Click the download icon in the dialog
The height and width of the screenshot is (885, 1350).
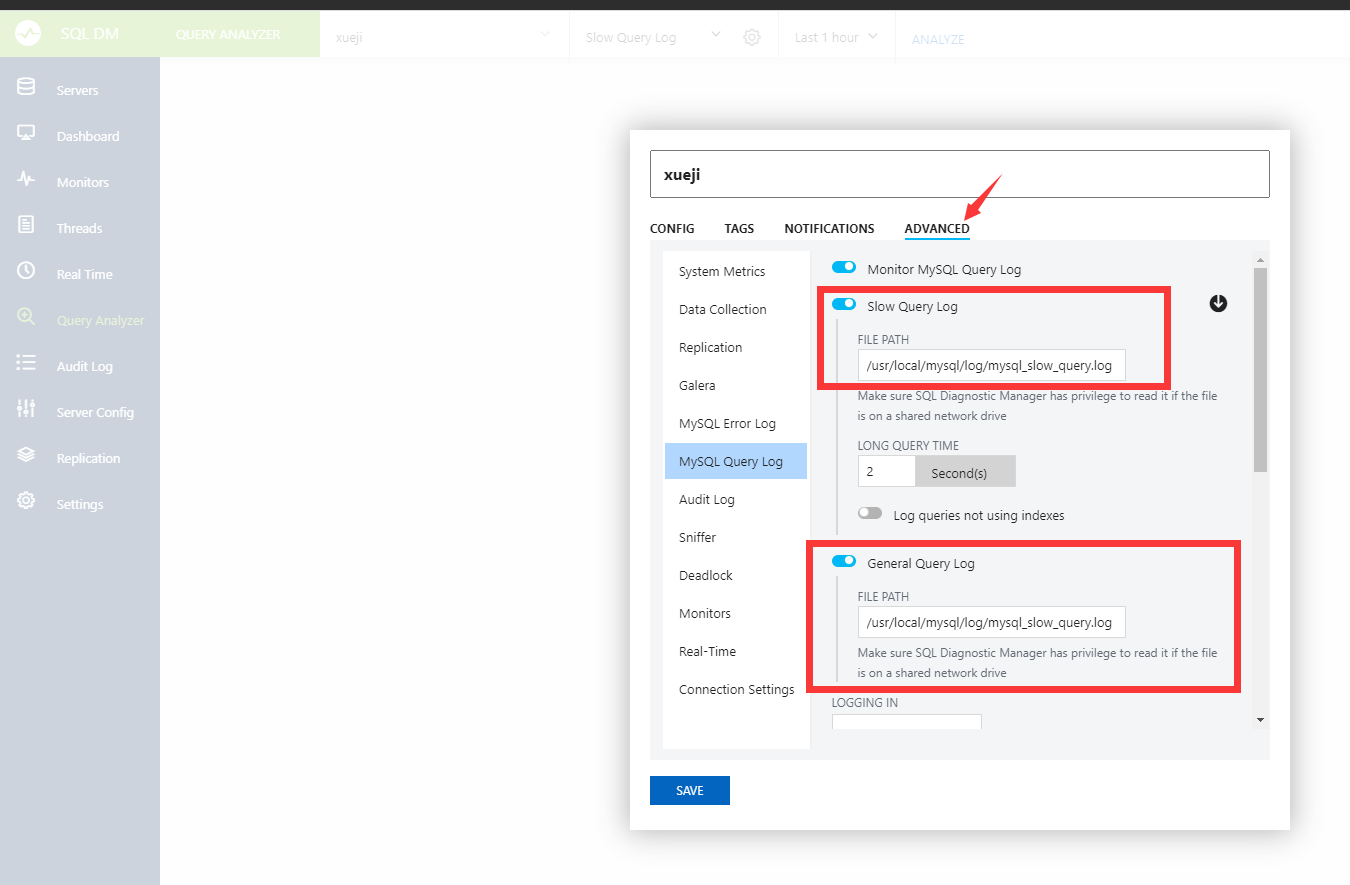pos(1218,303)
